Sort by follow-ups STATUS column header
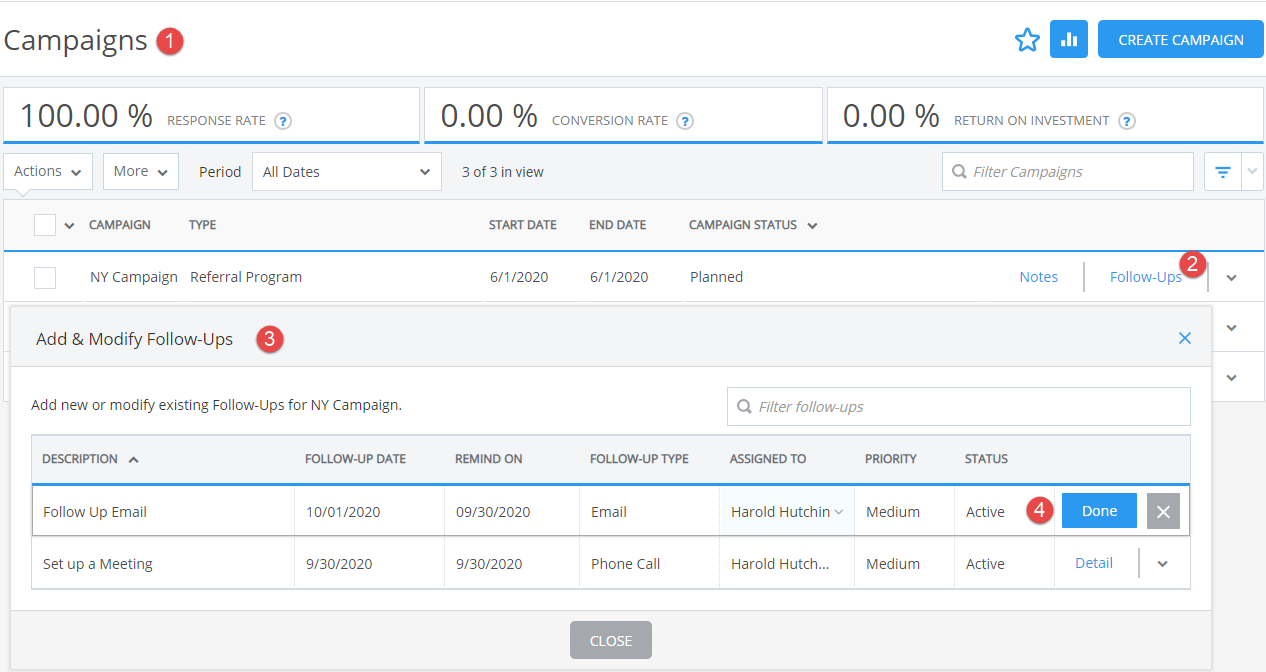 [x=986, y=459]
